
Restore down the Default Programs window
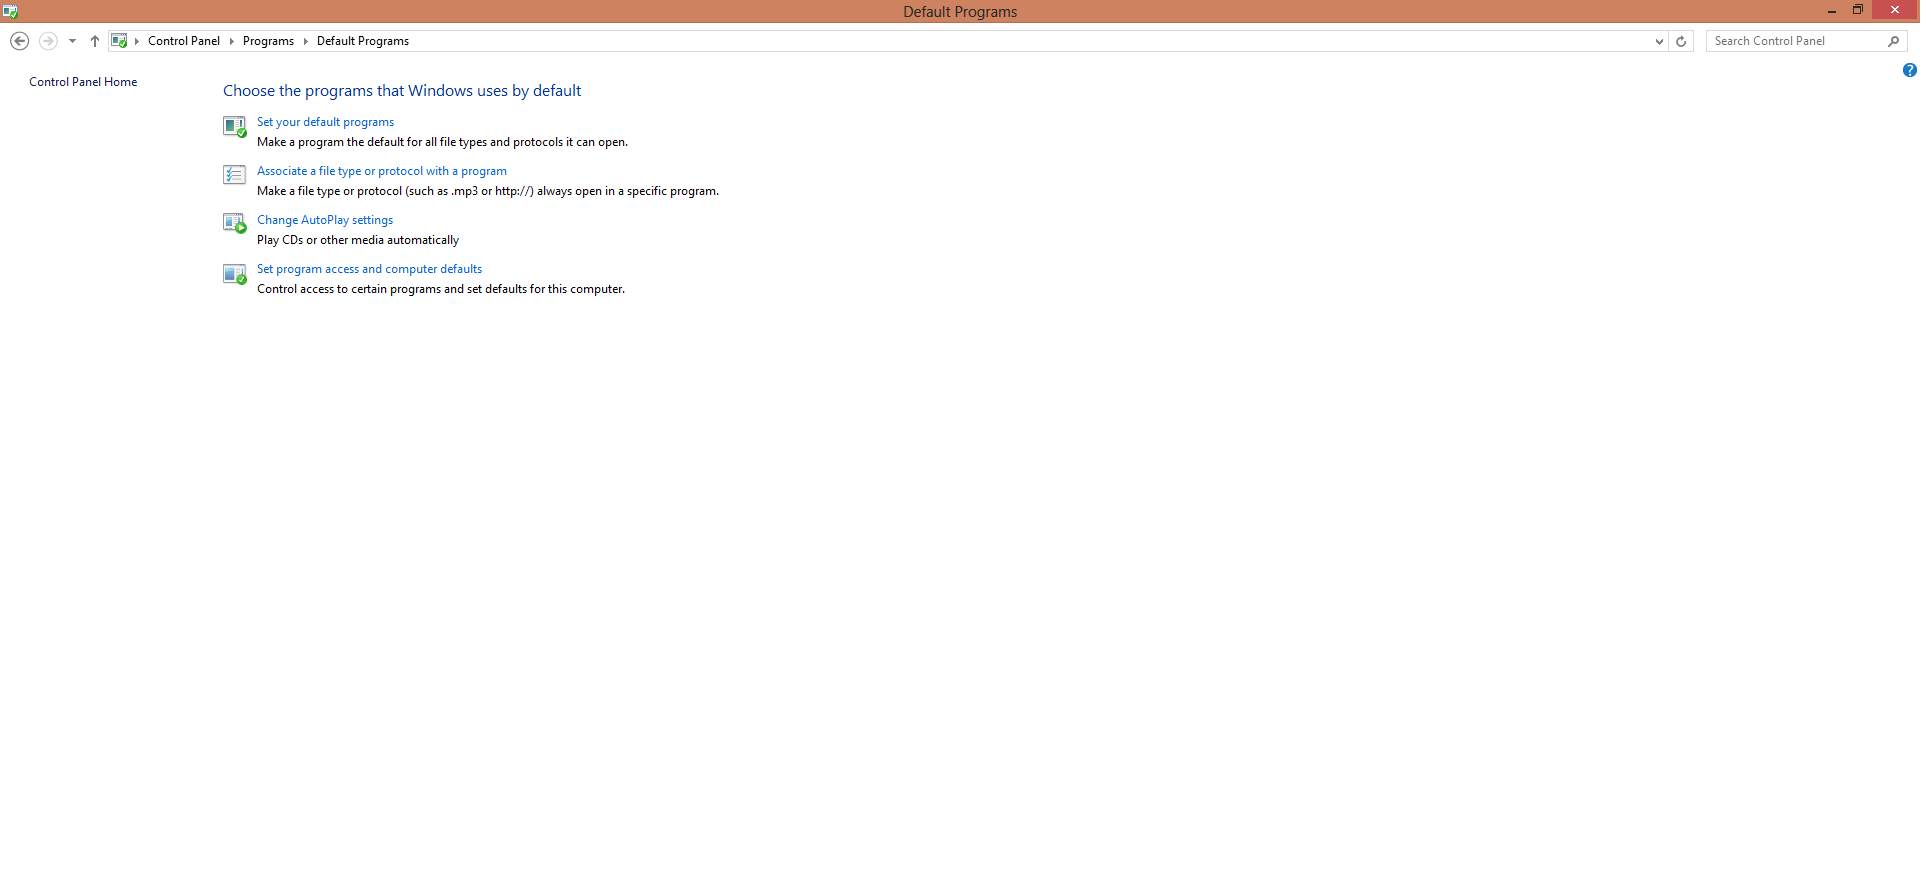pyautogui.click(x=1858, y=10)
